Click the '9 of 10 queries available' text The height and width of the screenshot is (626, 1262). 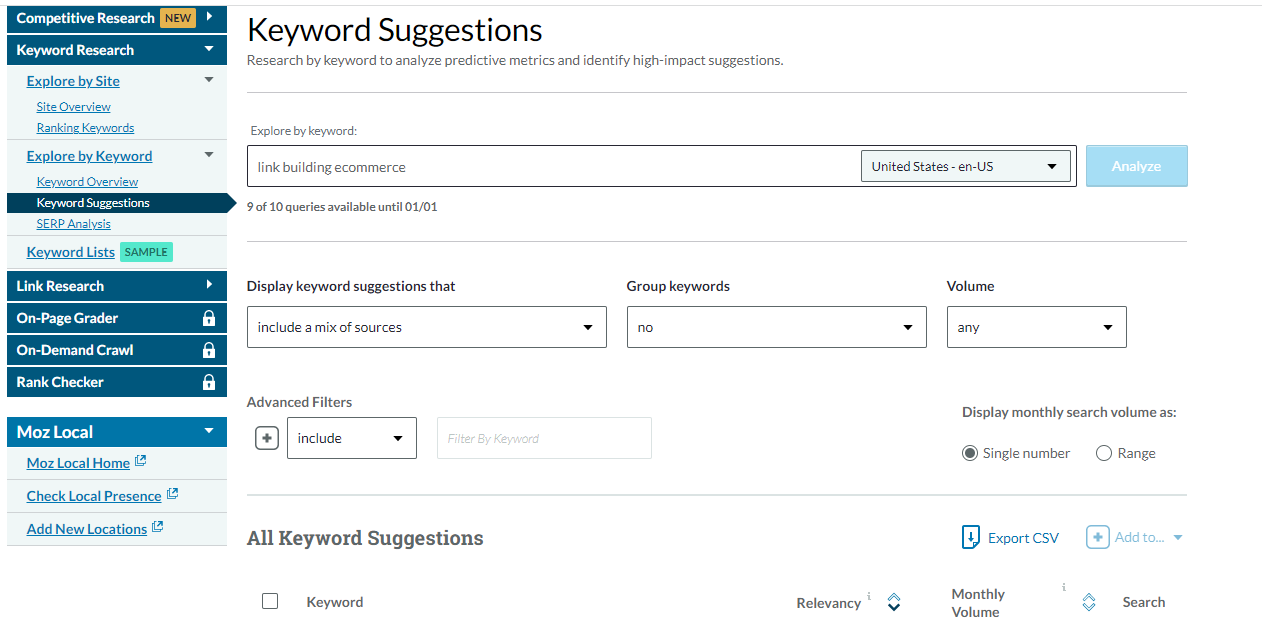tap(342, 207)
